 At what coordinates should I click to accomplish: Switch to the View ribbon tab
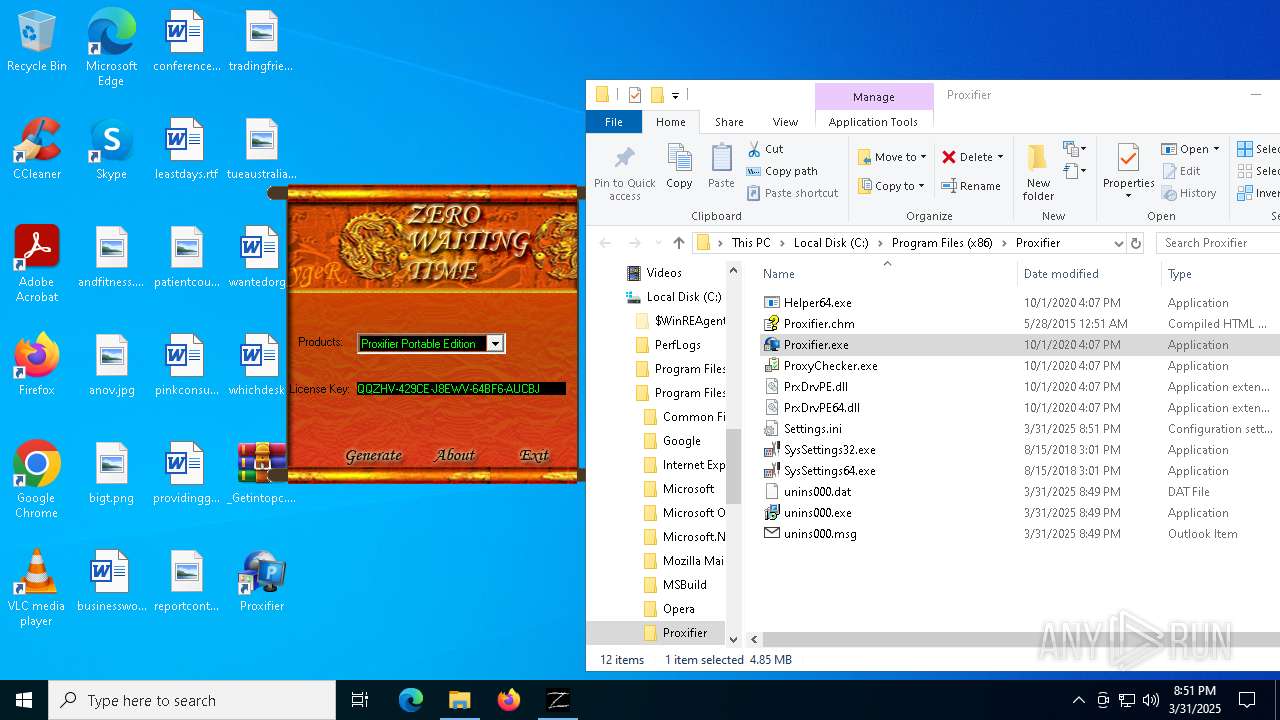pos(785,122)
